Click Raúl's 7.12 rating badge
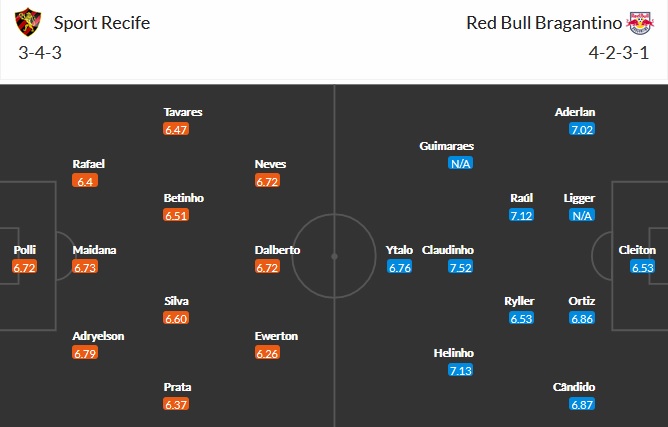 coord(522,216)
